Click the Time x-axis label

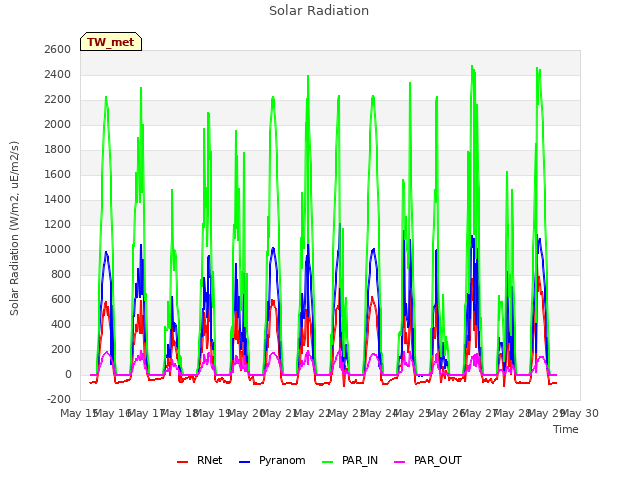566,429
